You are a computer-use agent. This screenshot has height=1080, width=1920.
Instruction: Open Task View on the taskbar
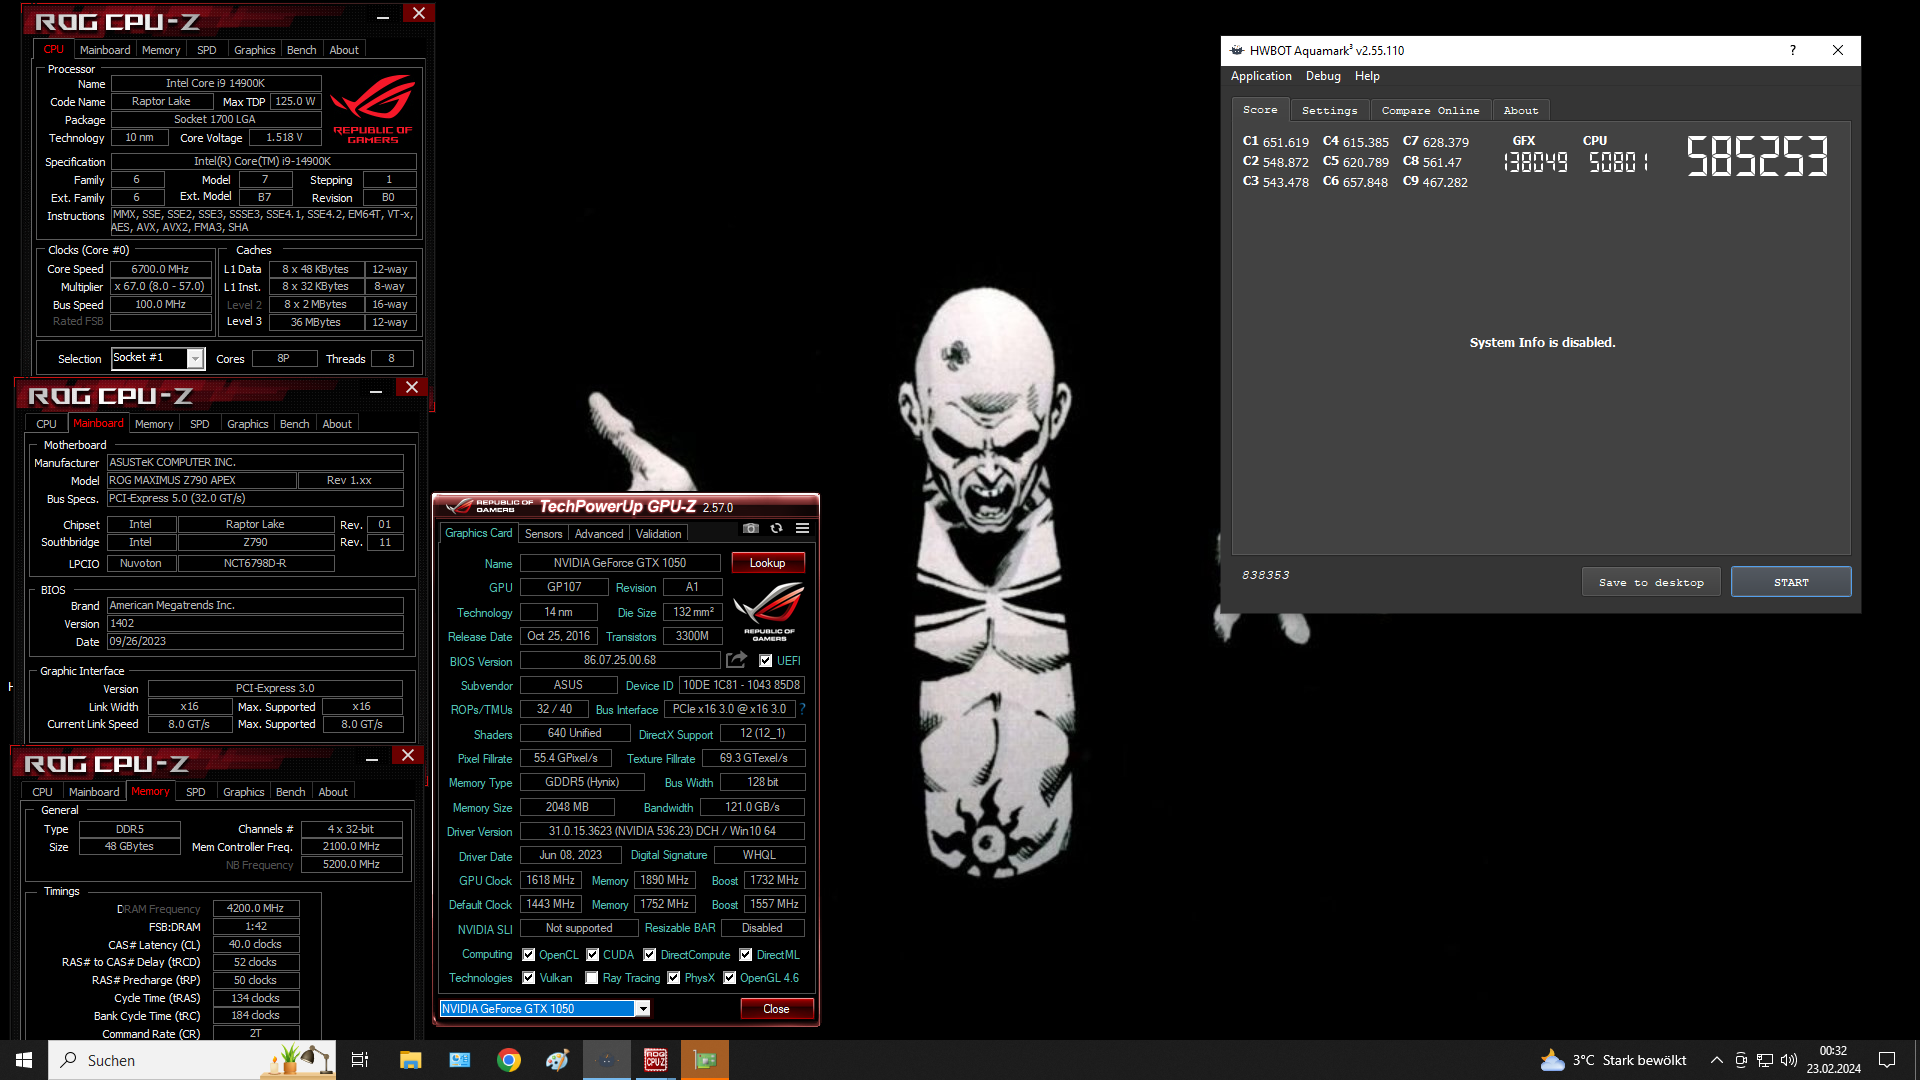(x=360, y=1060)
